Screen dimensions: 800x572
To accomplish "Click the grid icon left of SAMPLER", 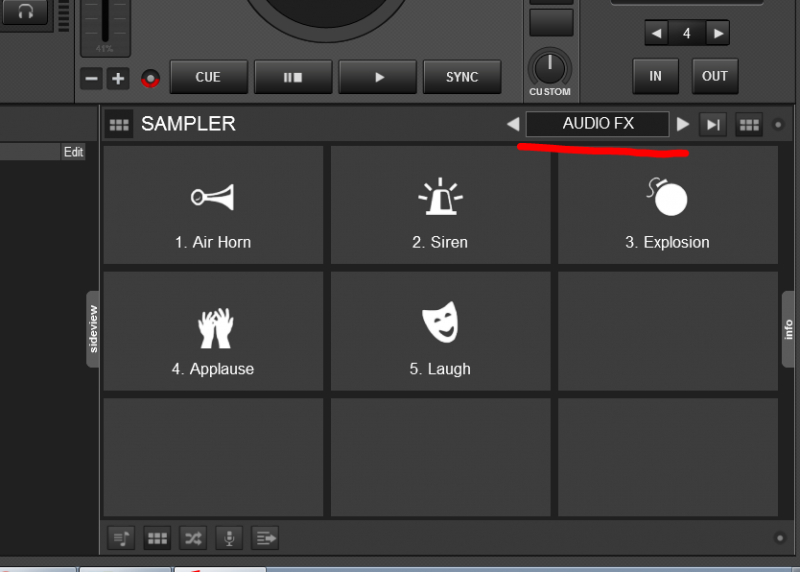I will [x=120, y=125].
